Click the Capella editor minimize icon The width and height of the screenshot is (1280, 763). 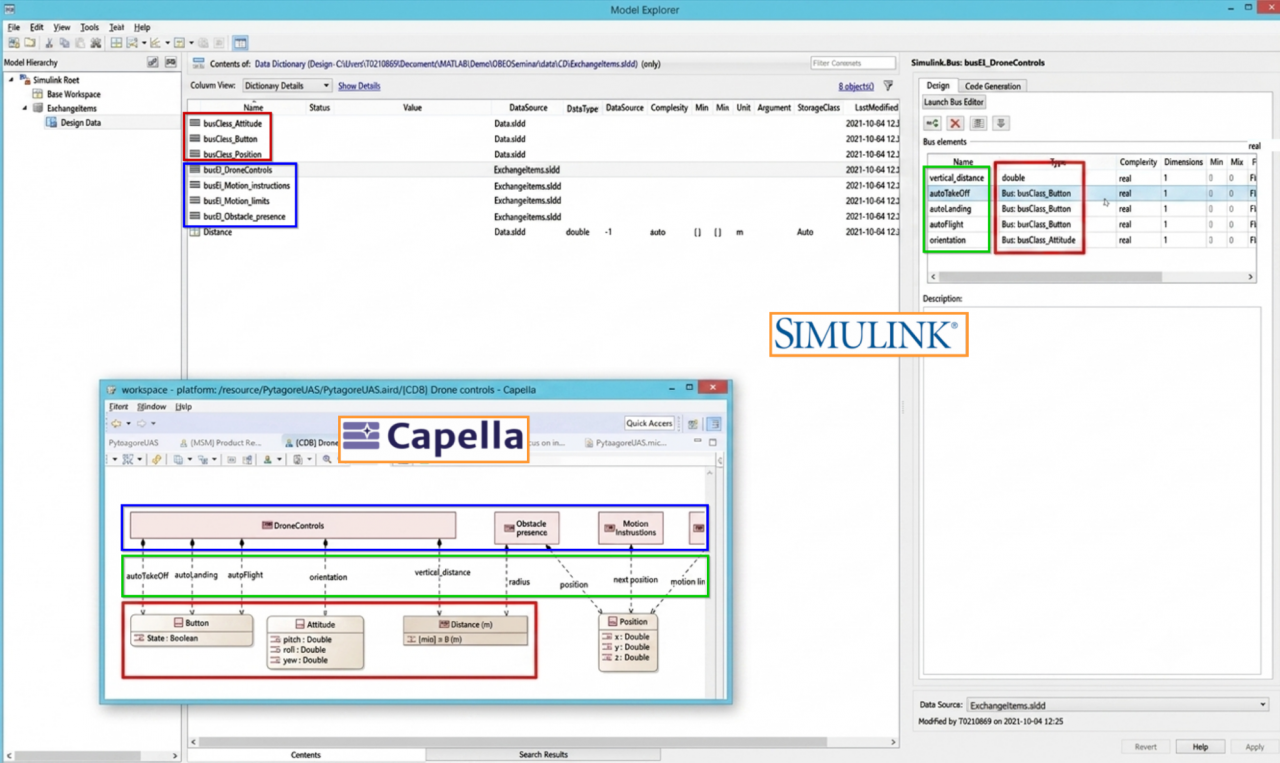697,442
